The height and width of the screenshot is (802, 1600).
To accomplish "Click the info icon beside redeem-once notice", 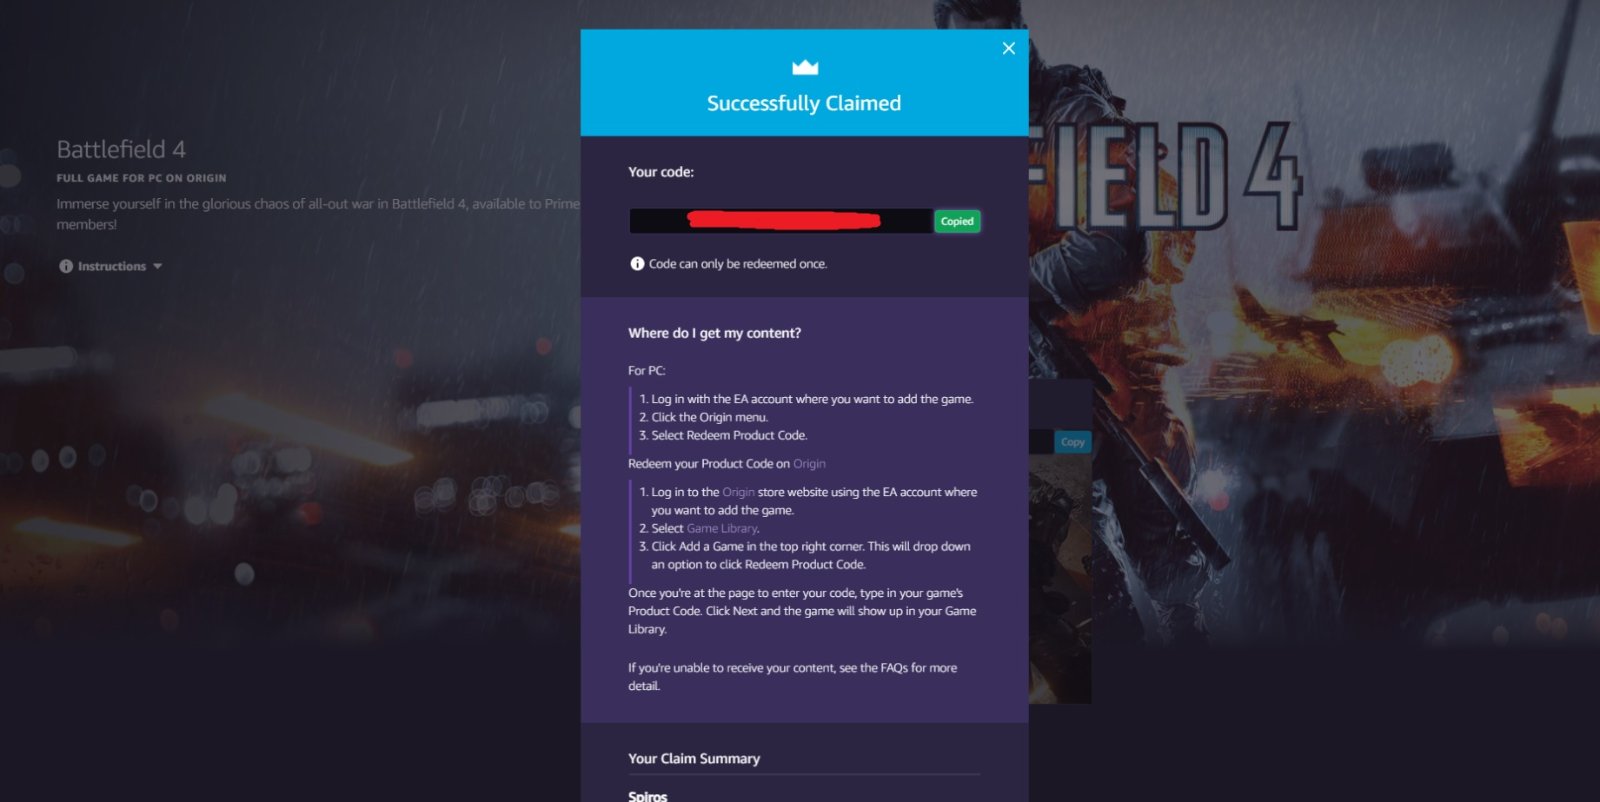I will 637,264.
